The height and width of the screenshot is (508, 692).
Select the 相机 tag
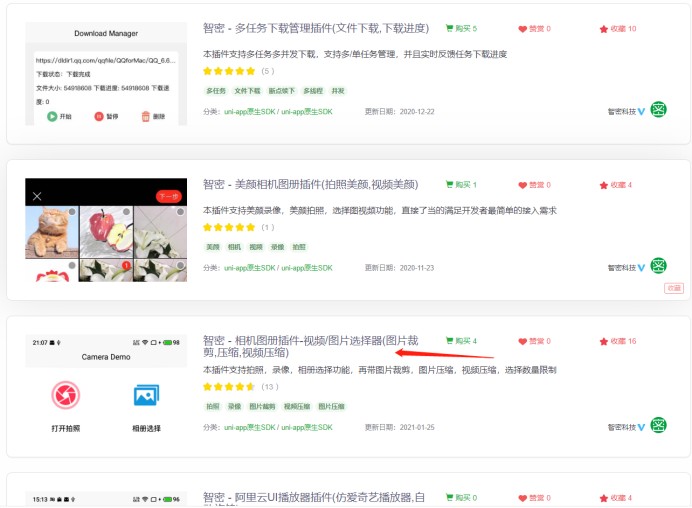tap(234, 247)
